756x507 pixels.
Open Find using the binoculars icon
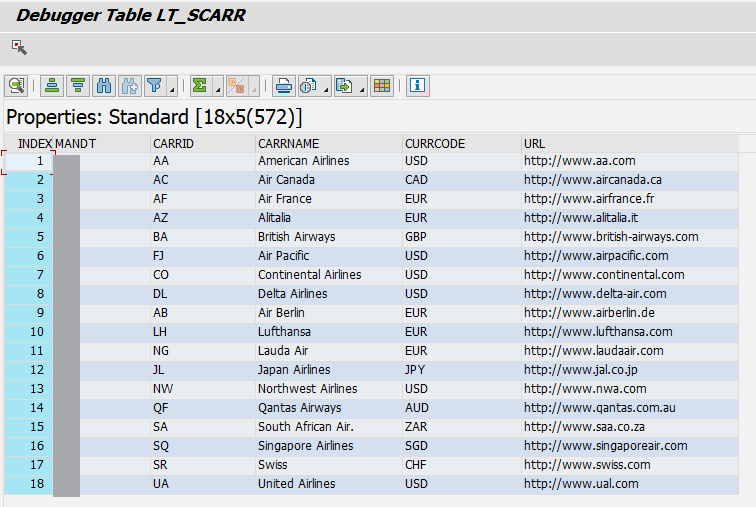tap(104, 86)
